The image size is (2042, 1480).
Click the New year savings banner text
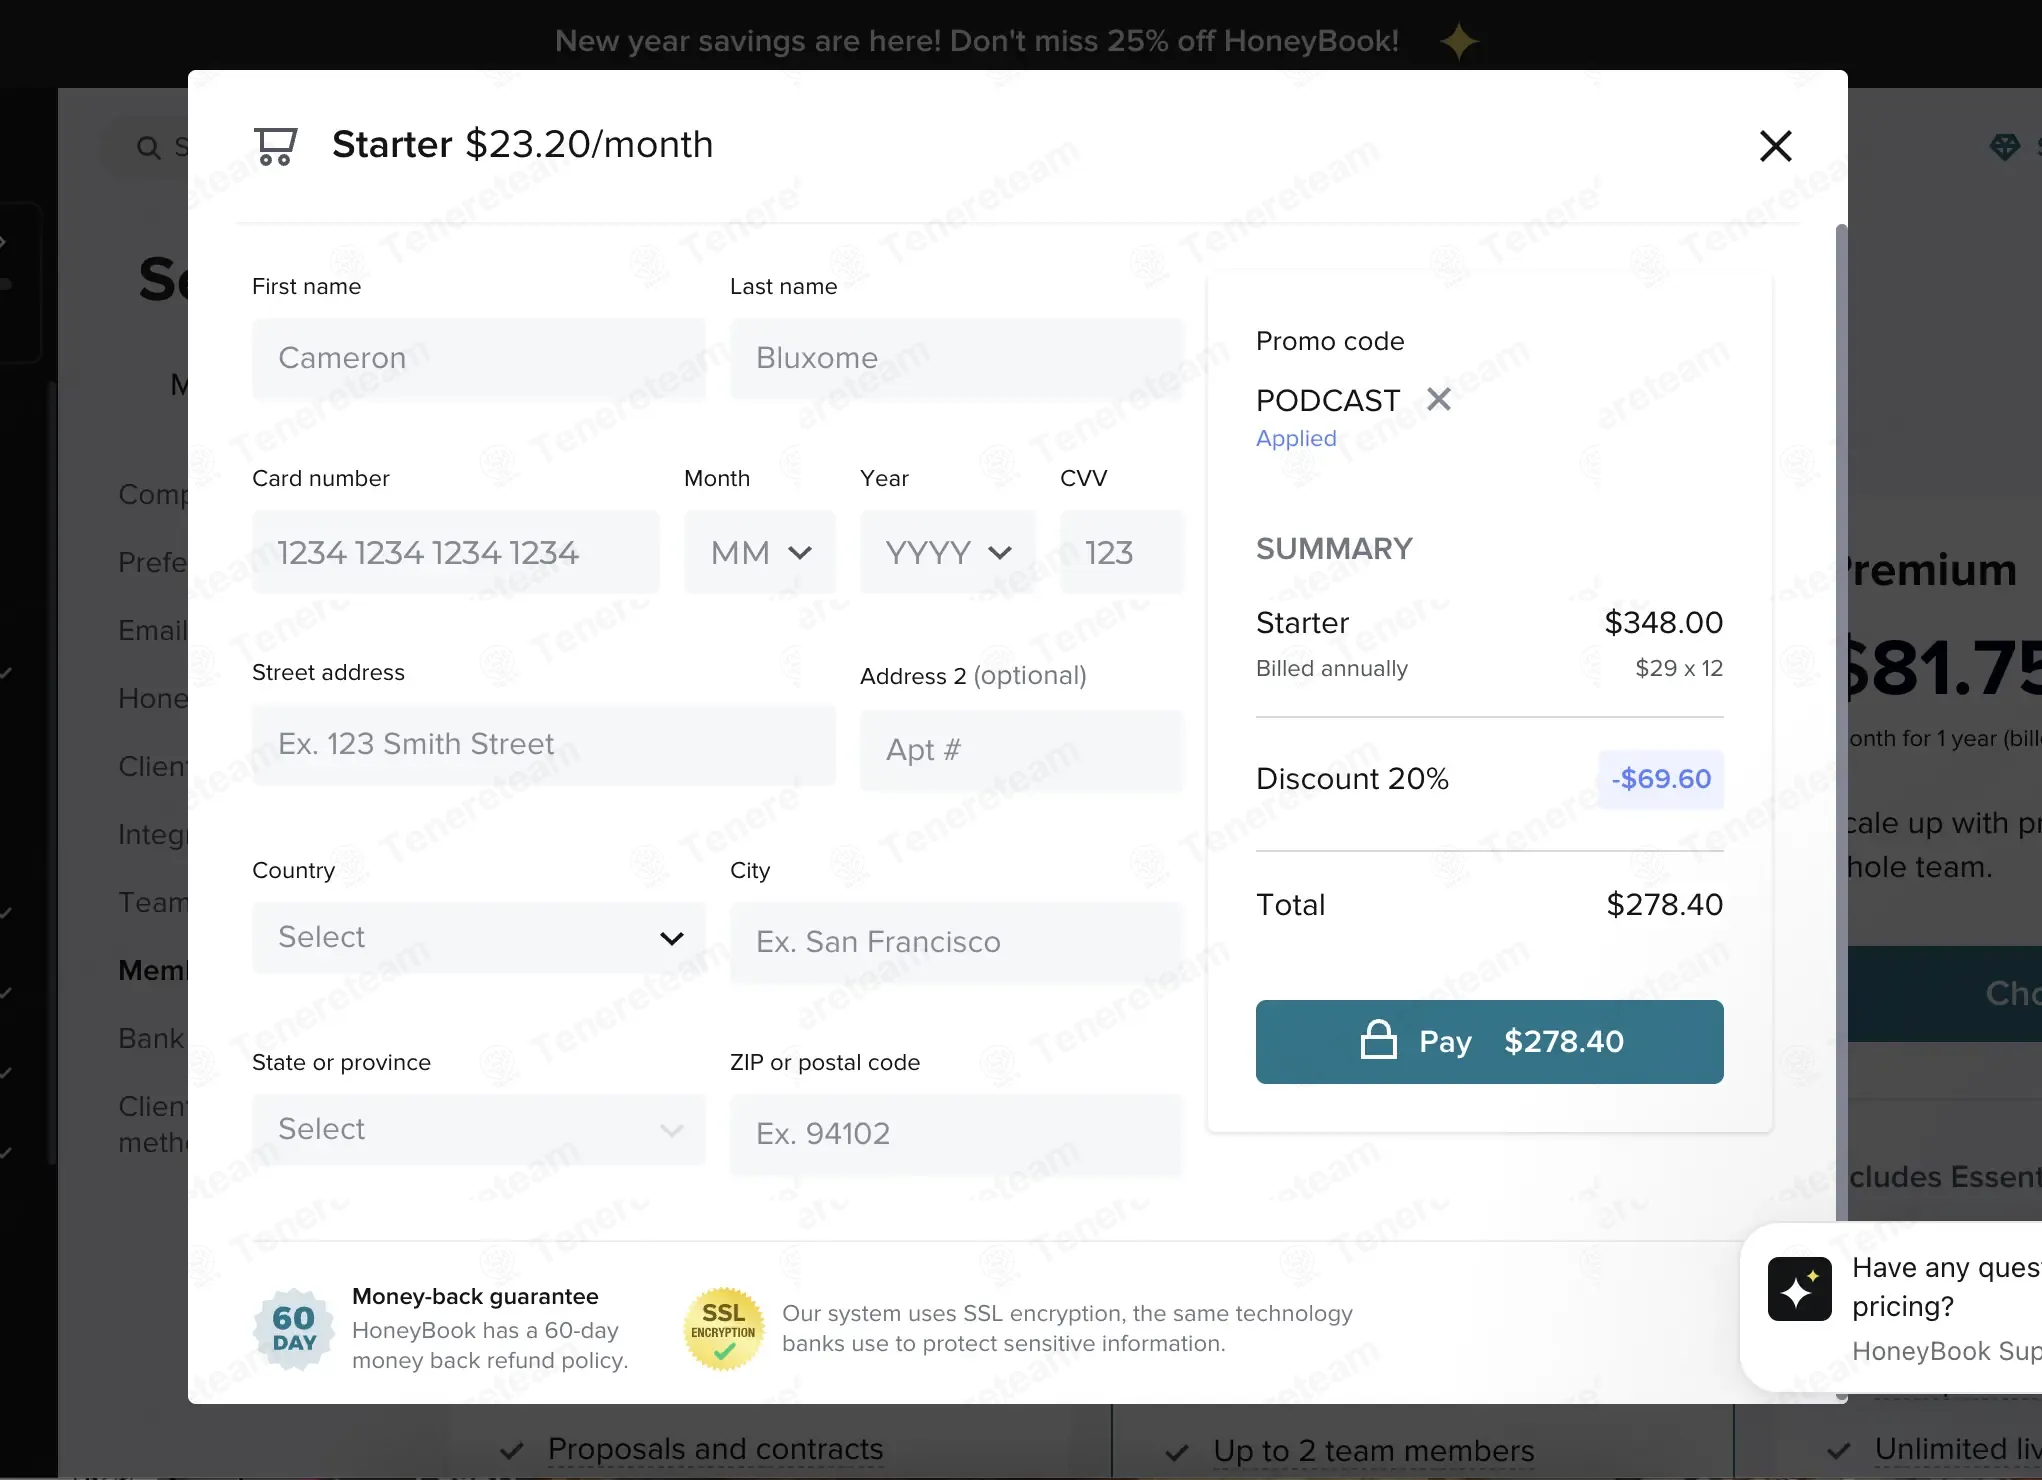[x=977, y=41]
